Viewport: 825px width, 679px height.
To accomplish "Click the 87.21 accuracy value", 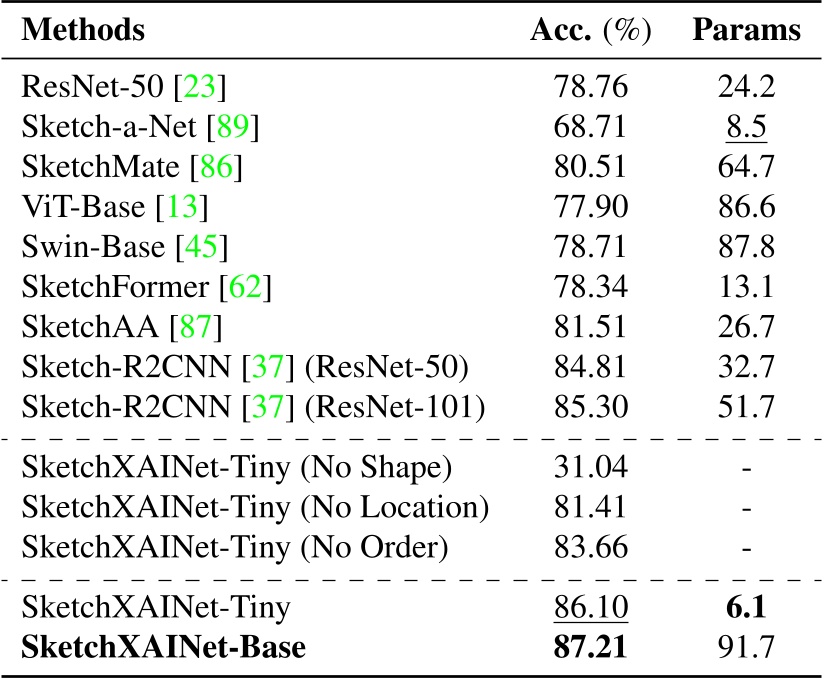I will coord(590,648).
